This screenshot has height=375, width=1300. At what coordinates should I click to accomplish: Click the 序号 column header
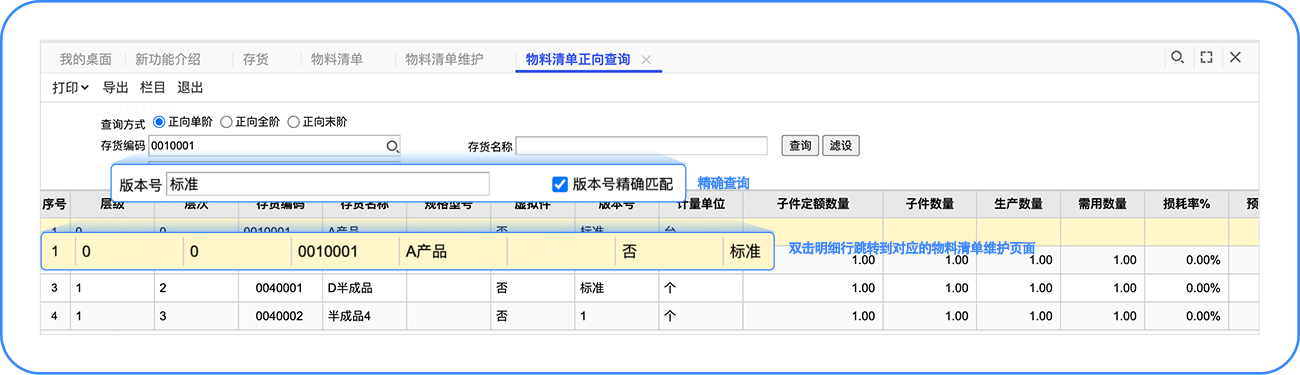[54, 204]
